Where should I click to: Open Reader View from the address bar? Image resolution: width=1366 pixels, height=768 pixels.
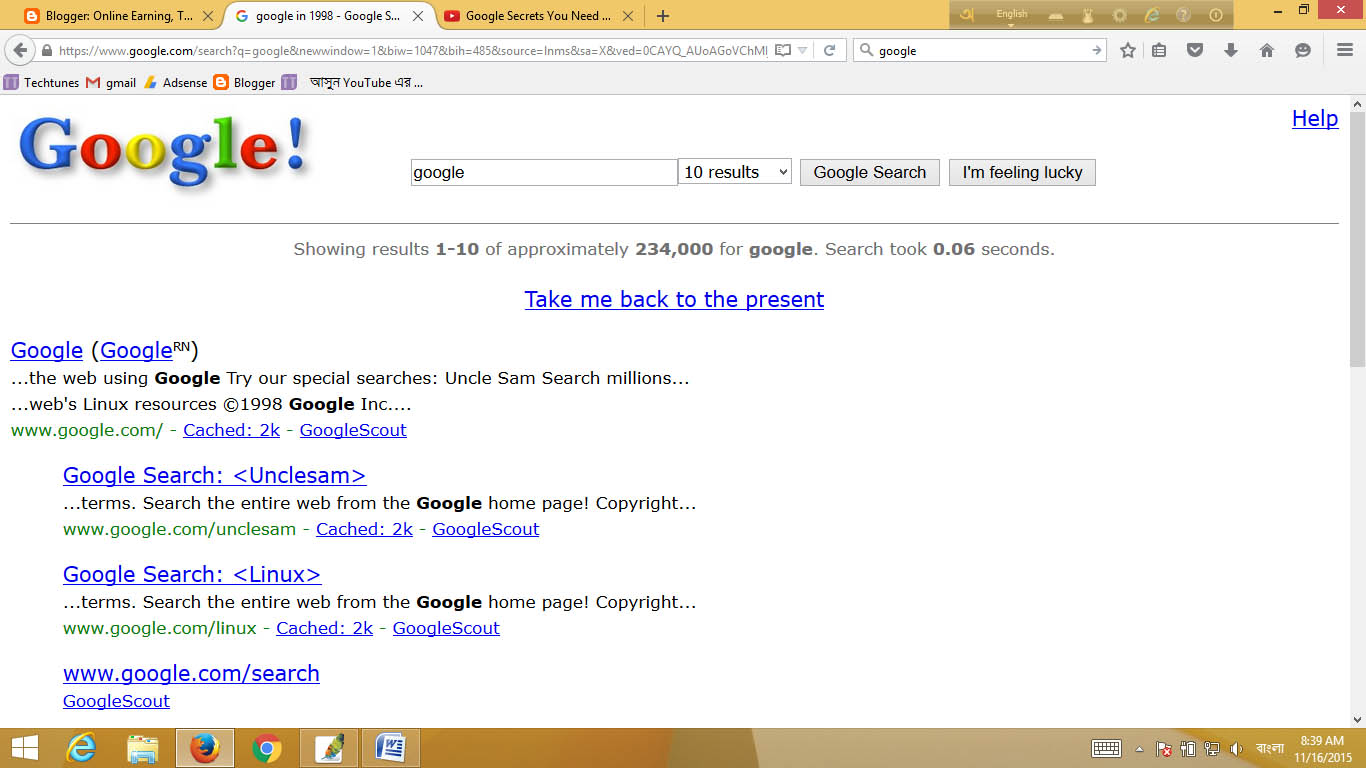point(783,50)
